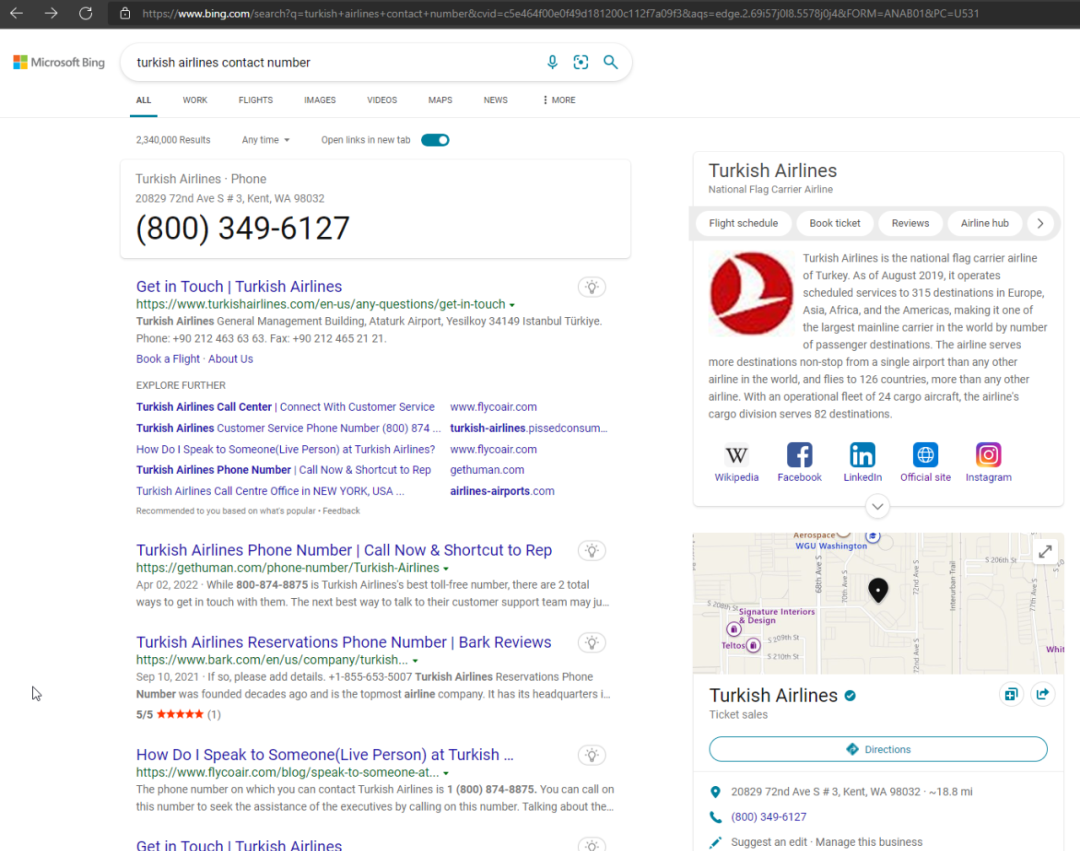
Task: Open Turkish Airlines Phone Number gethuman result title
Action: [x=344, y=550]
